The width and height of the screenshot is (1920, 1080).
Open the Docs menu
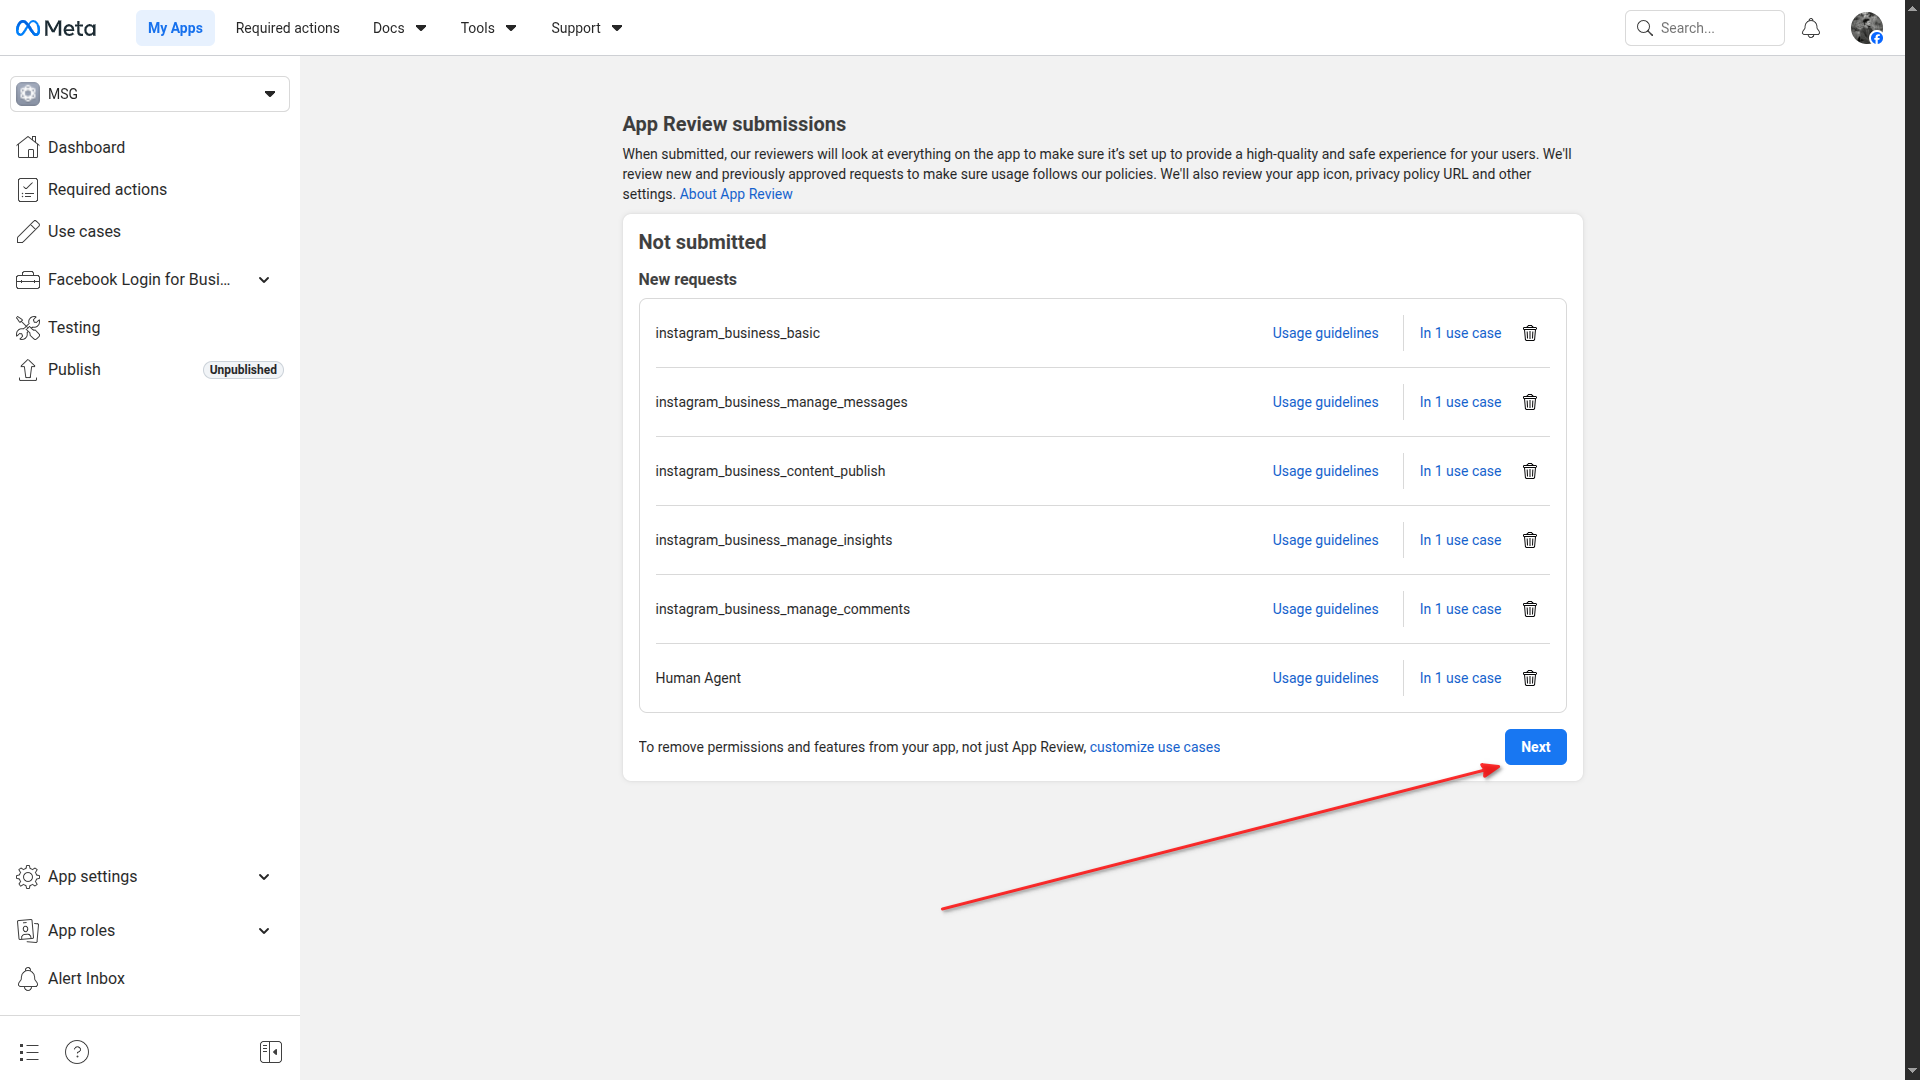(399, 28)
